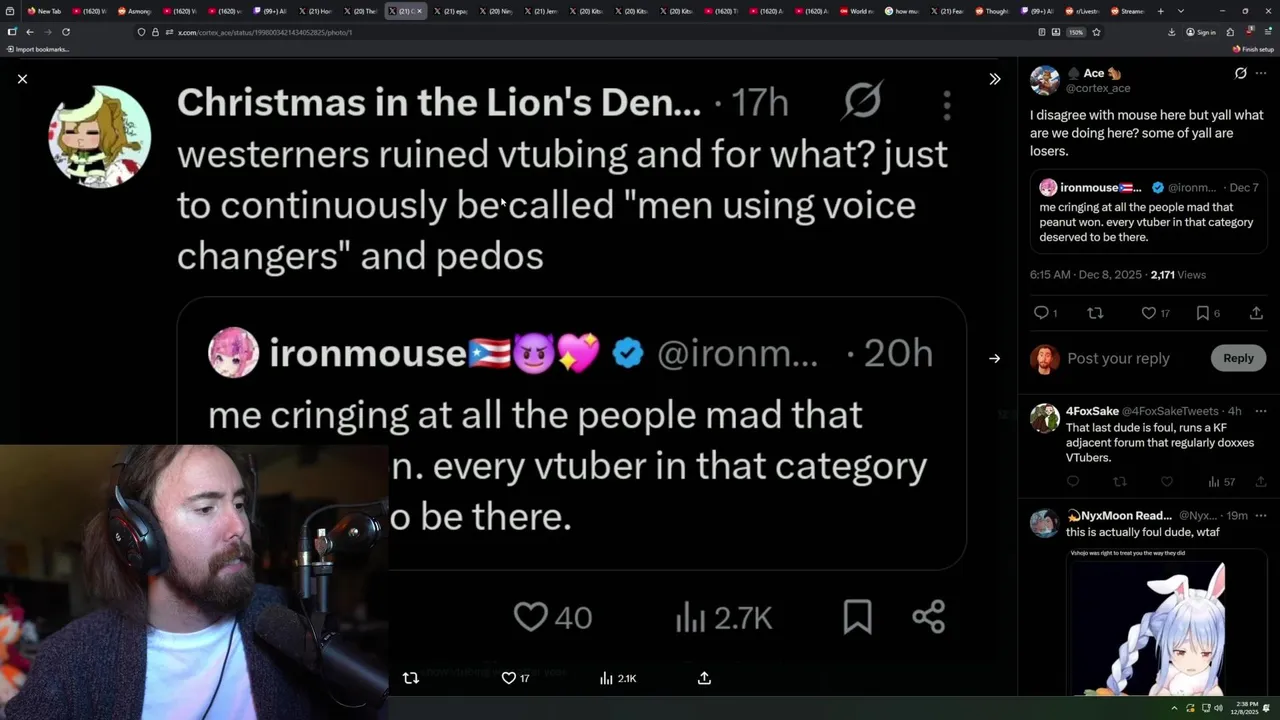Open the share icon on Ace's post
This screenshot has height=720, width=1280.
click(x=1256, y=313)
